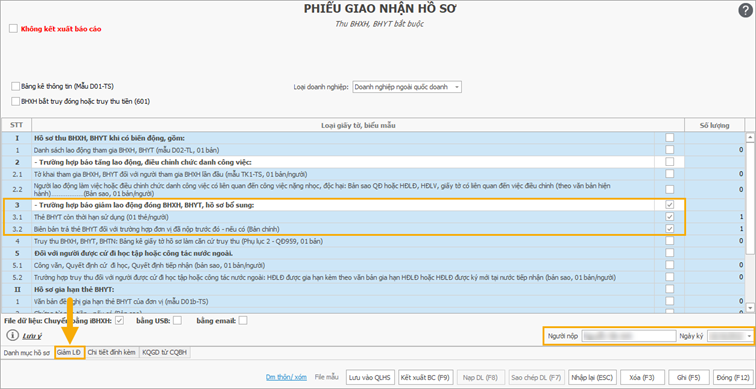Tick Văn bản đề nghị gia hạn thẻ BHYT
Screen dimensions: 756x389
pyautogui.click(x=669, y=301)
